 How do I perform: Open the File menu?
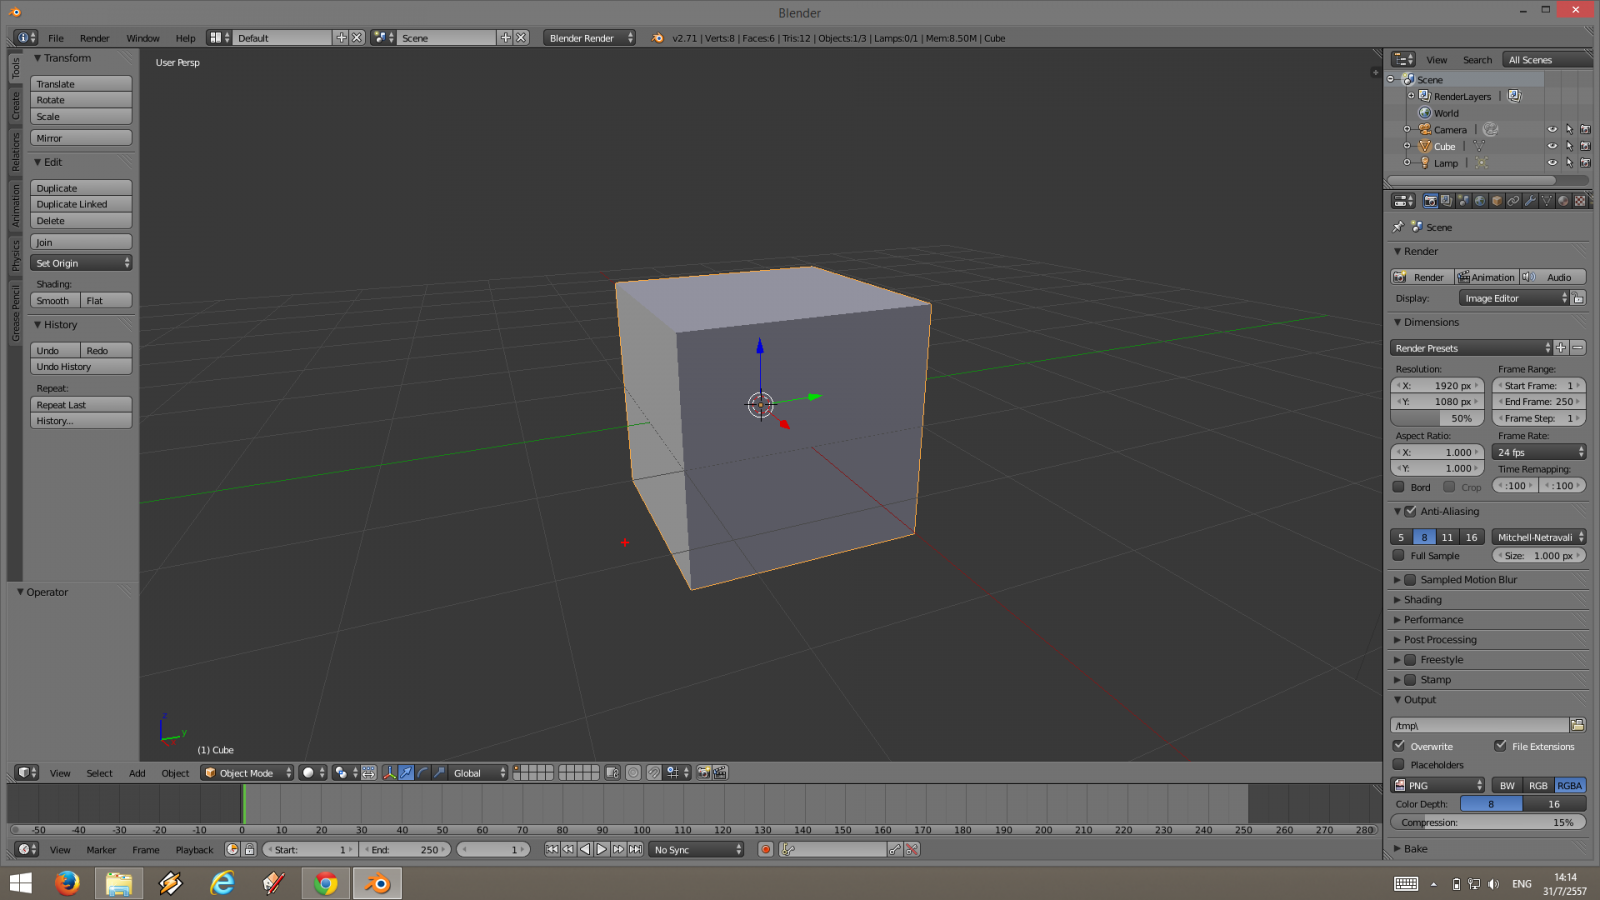56,38
